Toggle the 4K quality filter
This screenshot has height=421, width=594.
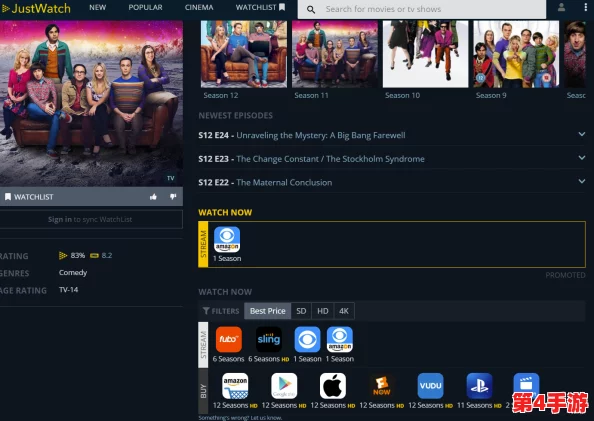(344, 311)
